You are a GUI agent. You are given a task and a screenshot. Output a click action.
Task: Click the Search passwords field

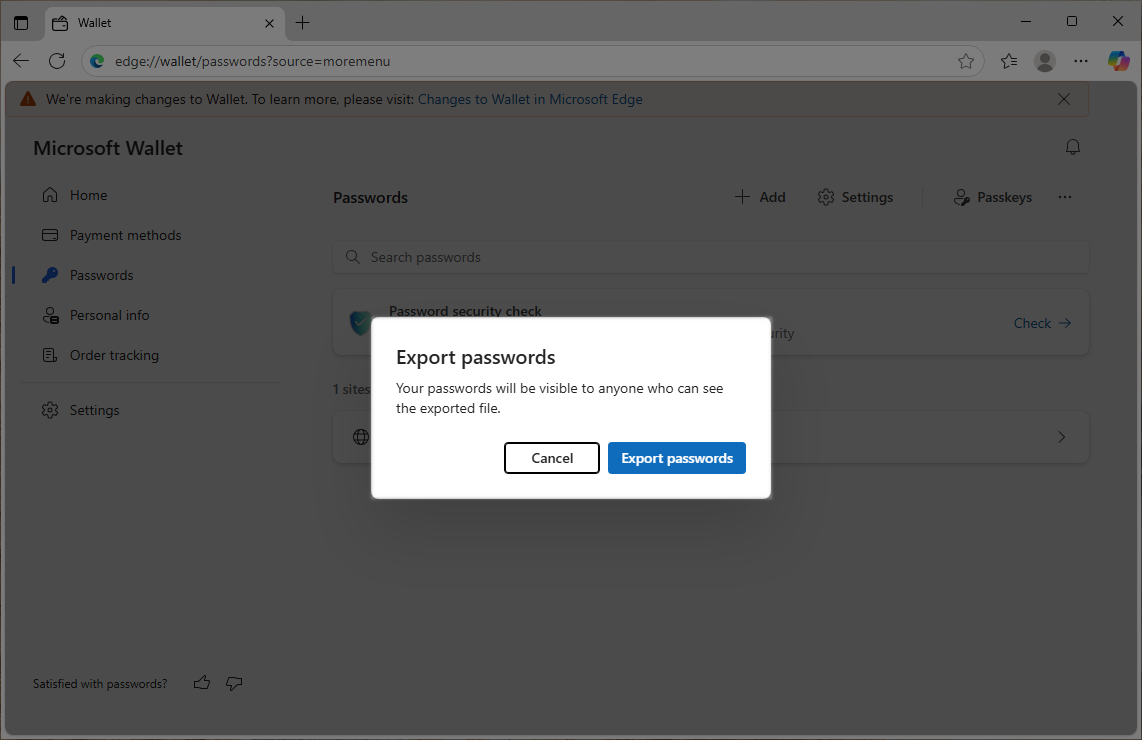click(x=710, y=257)
